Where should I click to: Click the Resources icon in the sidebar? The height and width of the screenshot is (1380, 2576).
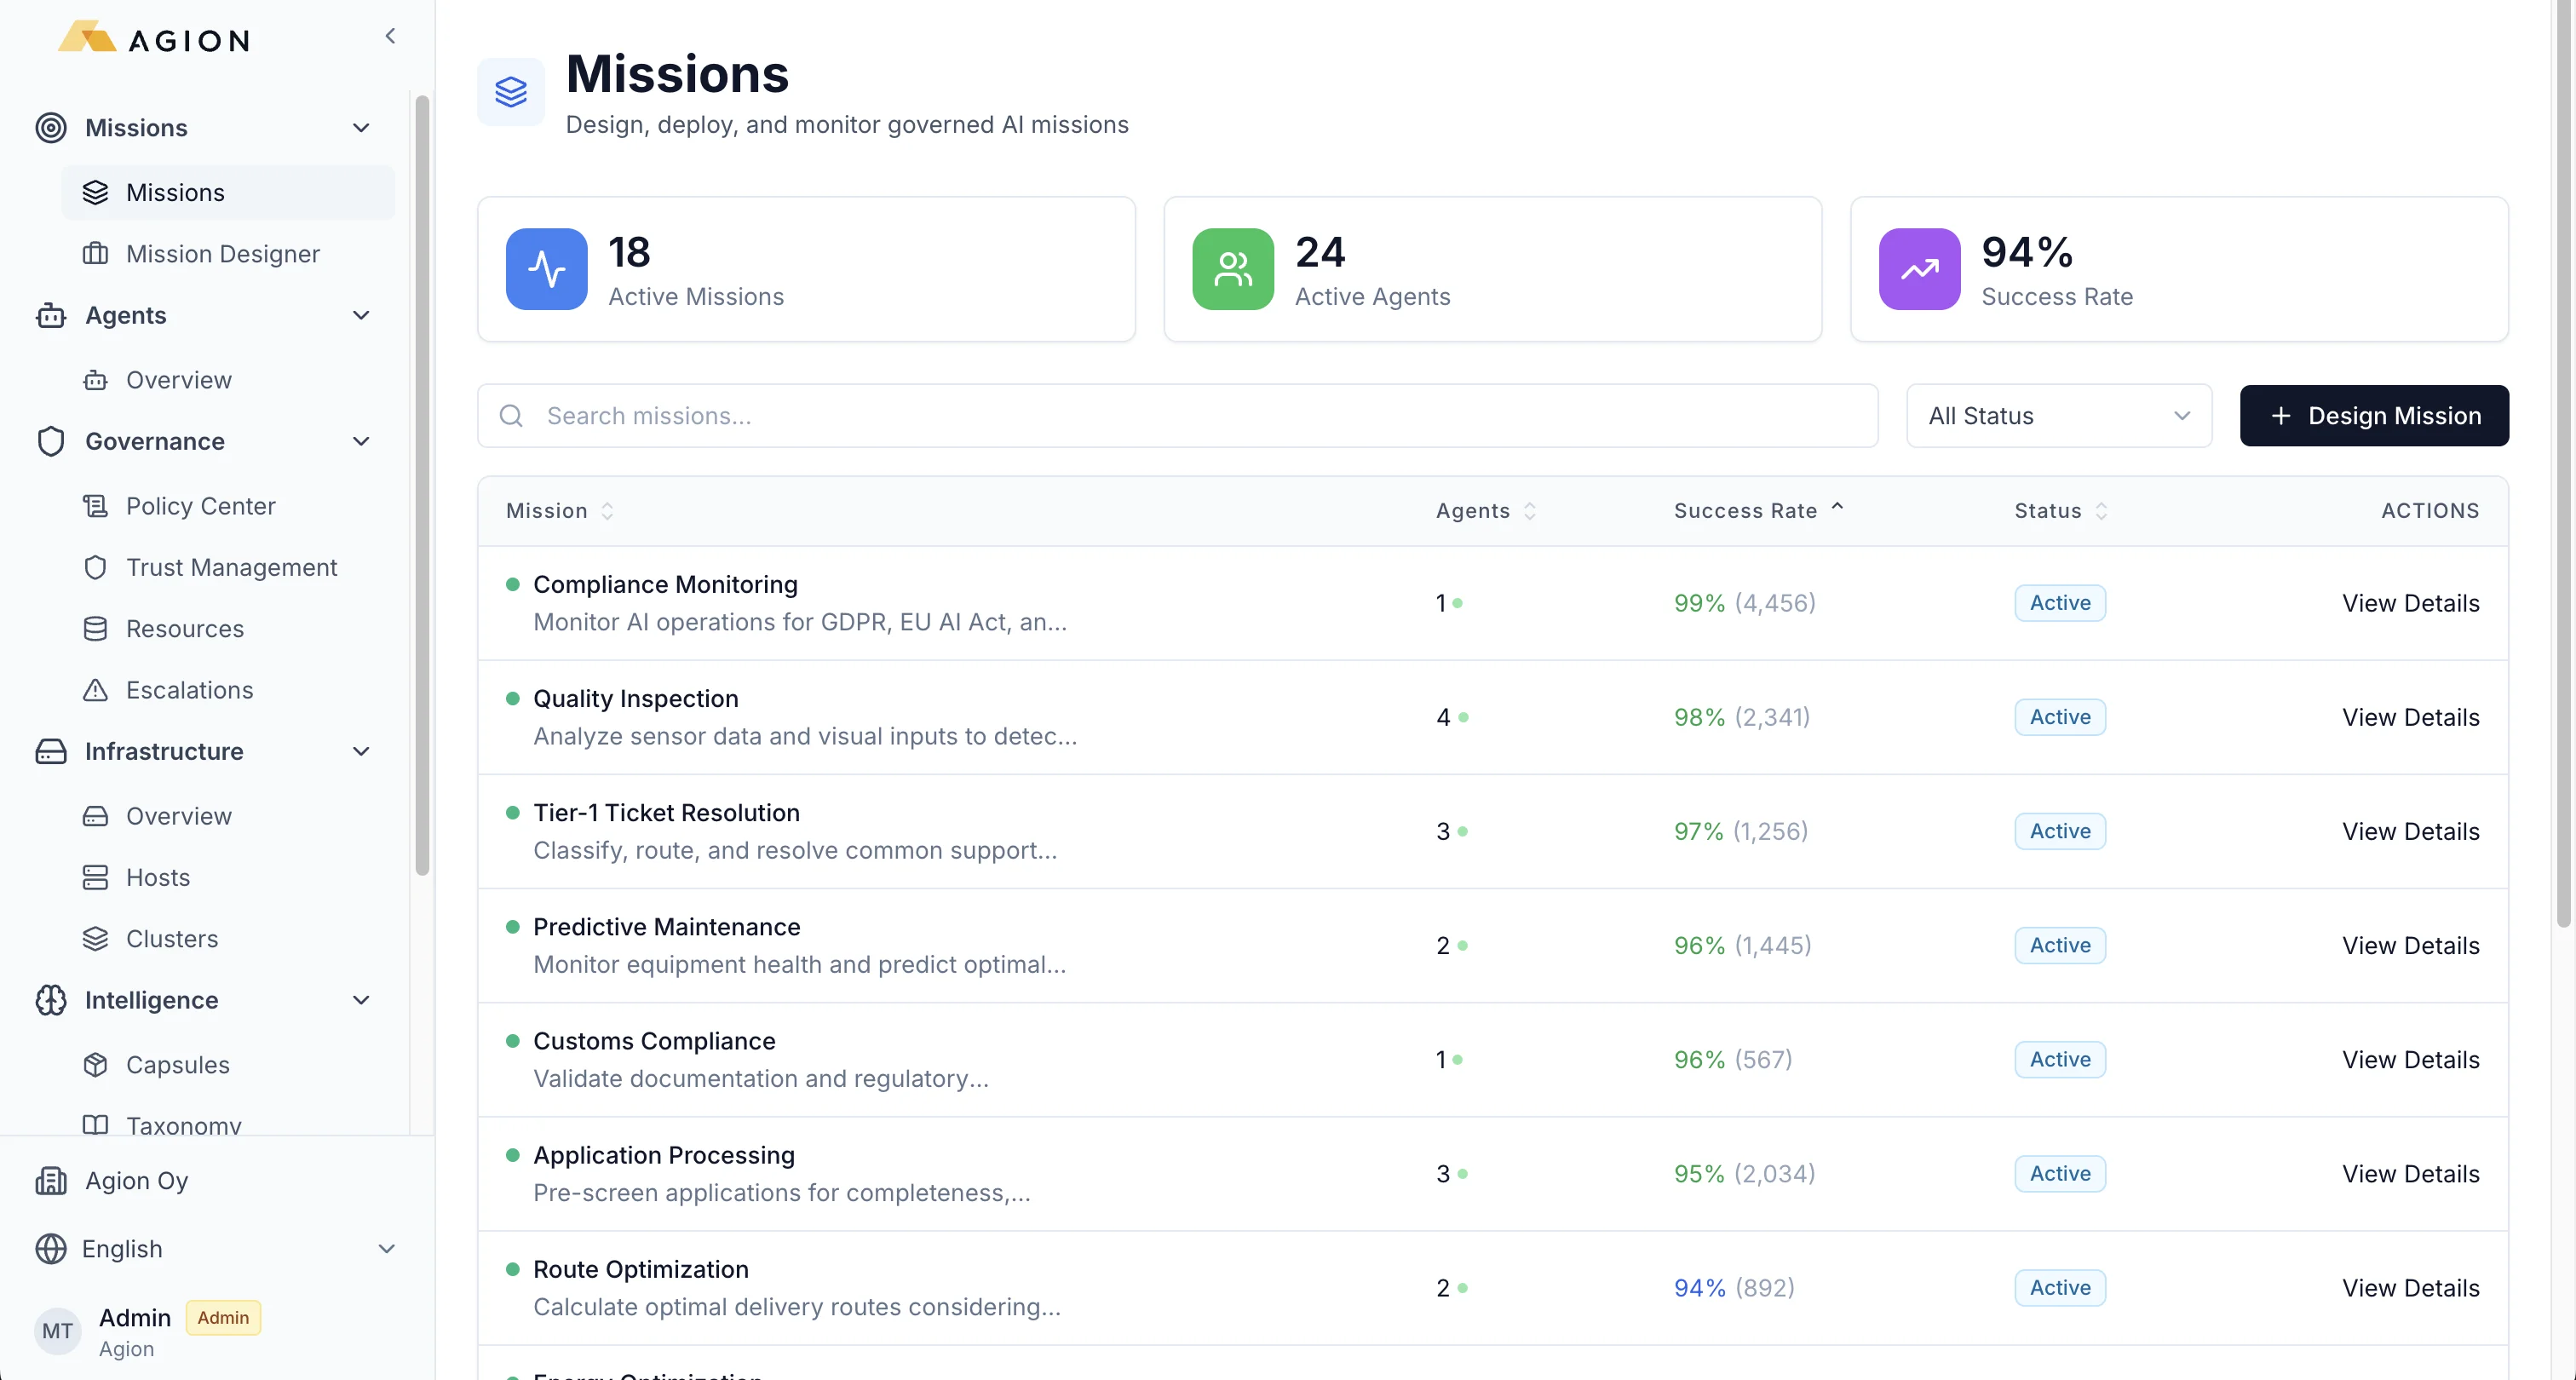[96, 629]
